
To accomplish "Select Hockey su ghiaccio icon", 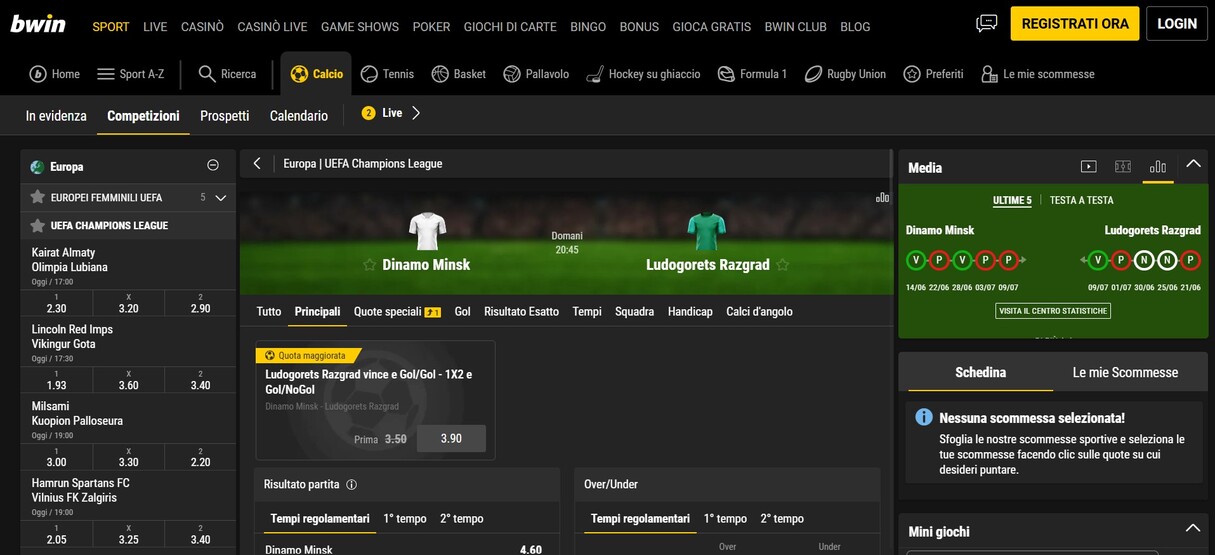I will pos(595,74).
